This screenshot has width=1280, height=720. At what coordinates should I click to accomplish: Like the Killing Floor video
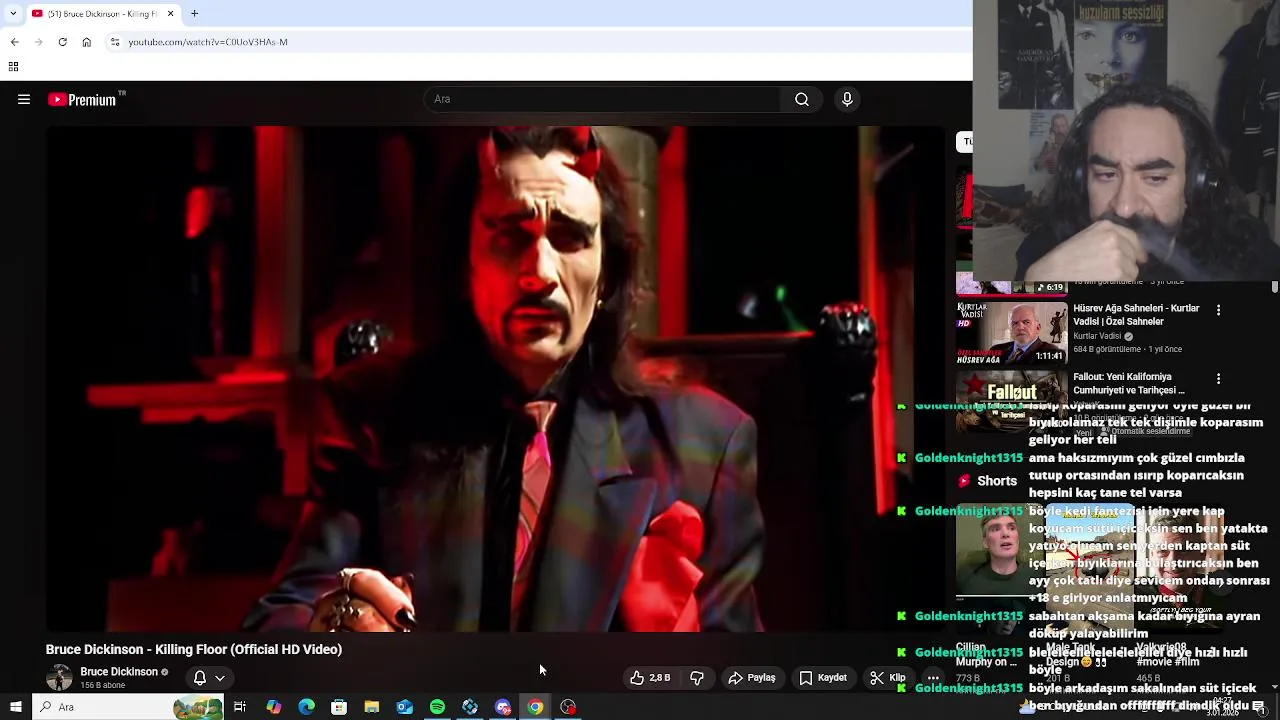tap(650, 677)
